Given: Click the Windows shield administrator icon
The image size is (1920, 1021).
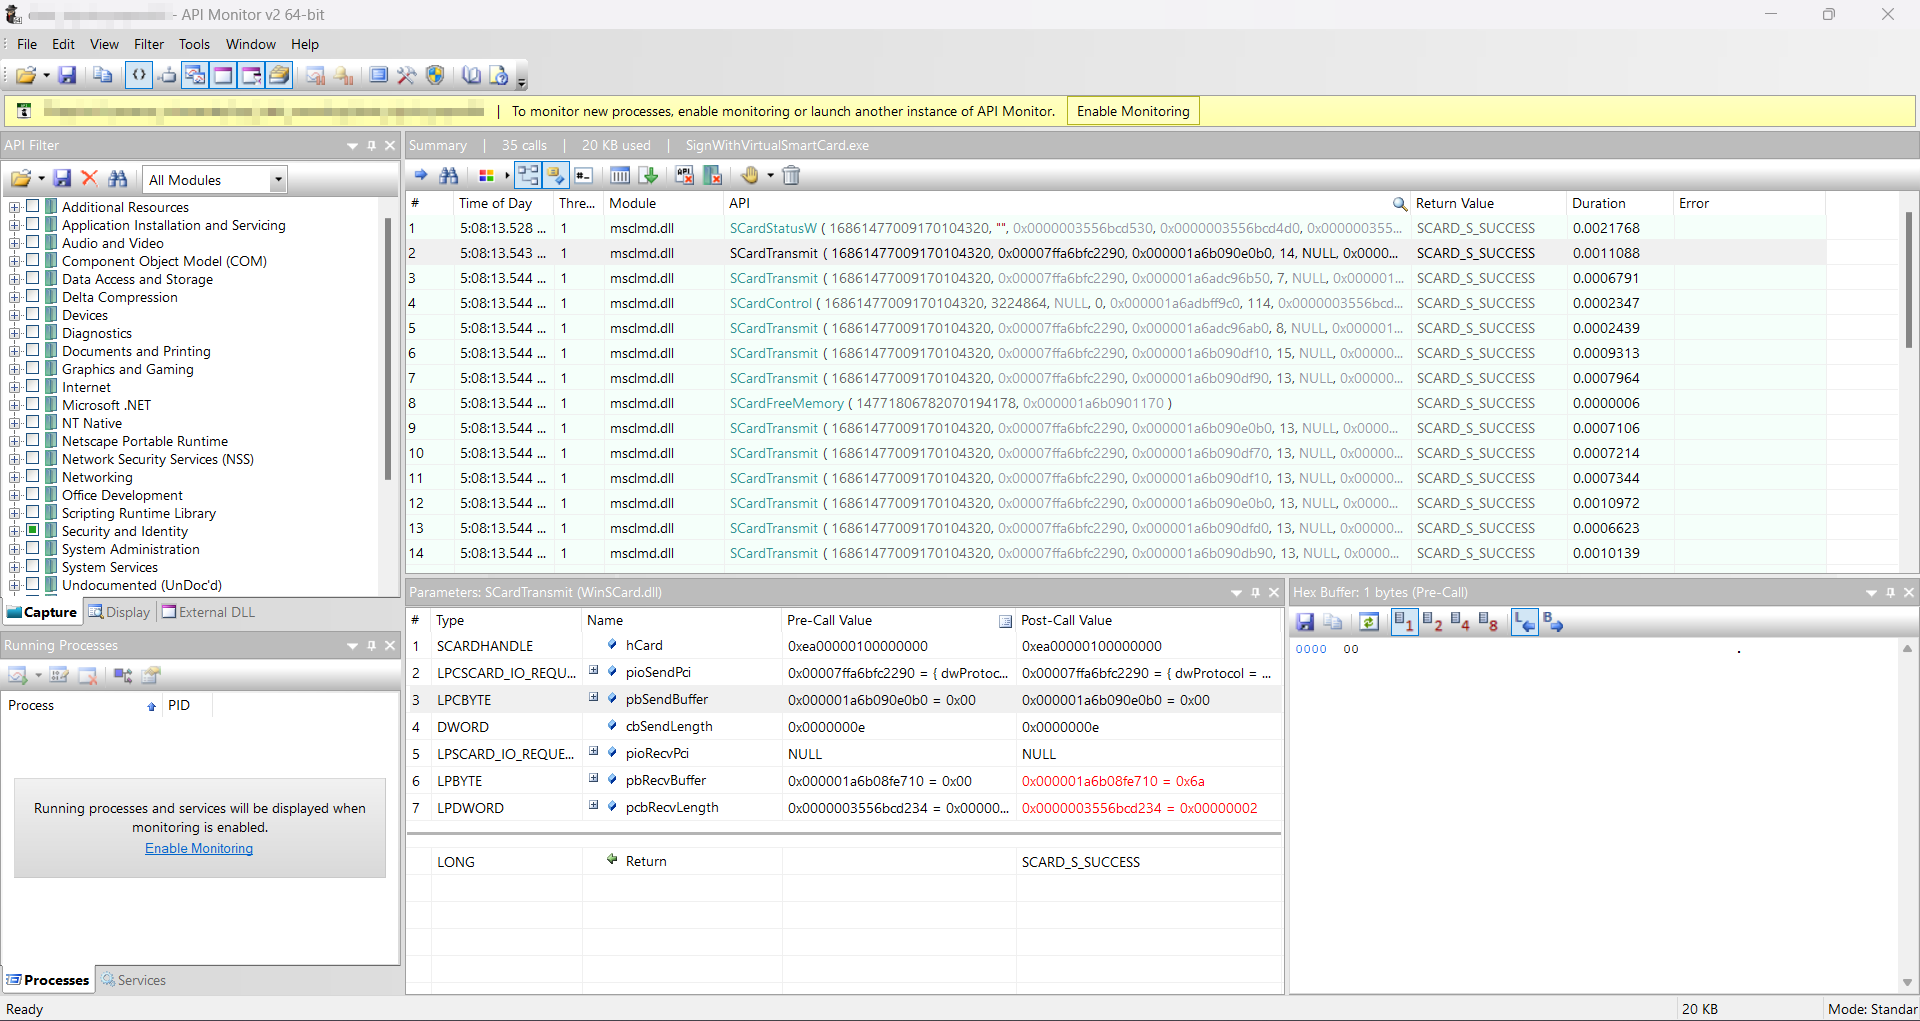Looking at the screenshot, I should (435, 75).
